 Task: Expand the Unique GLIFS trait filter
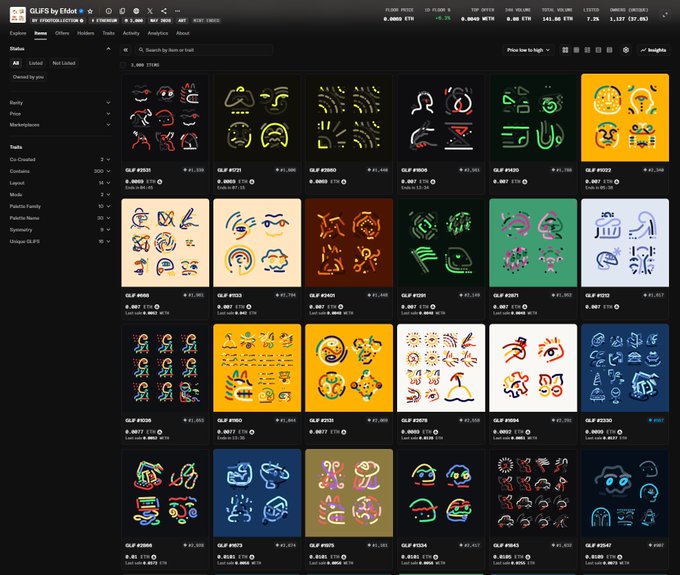tap(60, 242)
